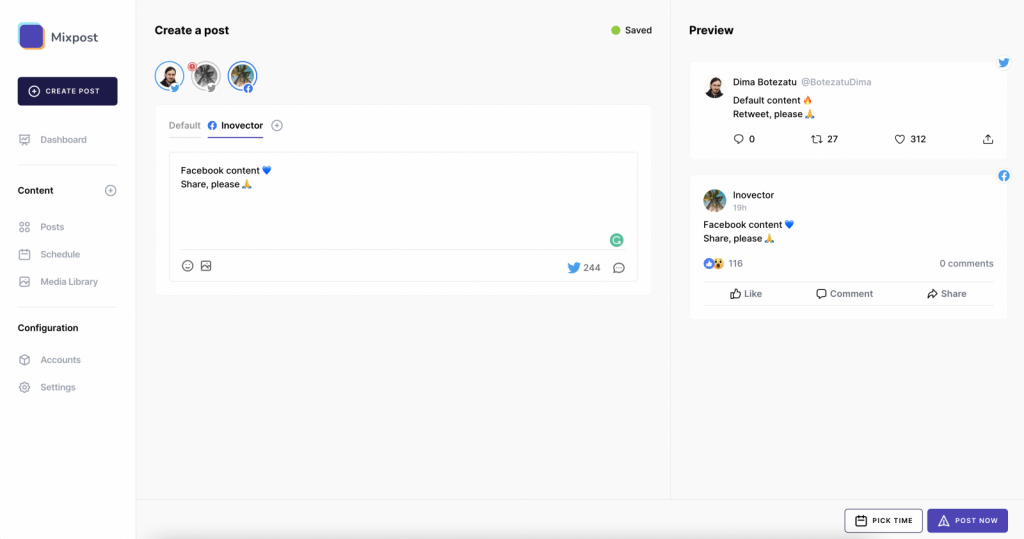Click into the post content text area
The width and height of the screenshot is (1024, 539).
[403, 201]
